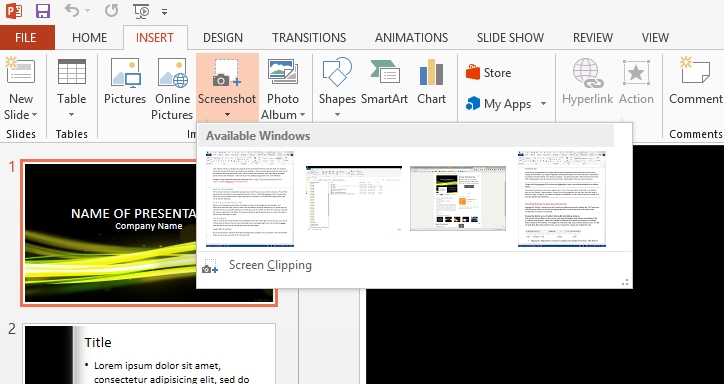The width and height of the screenshot is (724, 384).
Task: Save the presentation with floppy disk icon
Action: [43, 11]
